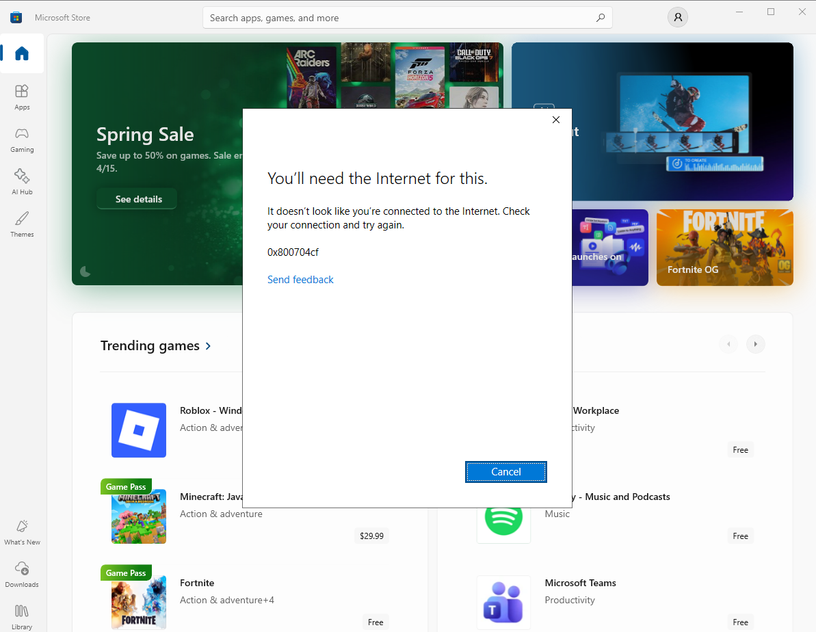Viewport: 816px width, 632px height.
Task: Click Free button for Microsoft Teams
Action: click(740, 622)
